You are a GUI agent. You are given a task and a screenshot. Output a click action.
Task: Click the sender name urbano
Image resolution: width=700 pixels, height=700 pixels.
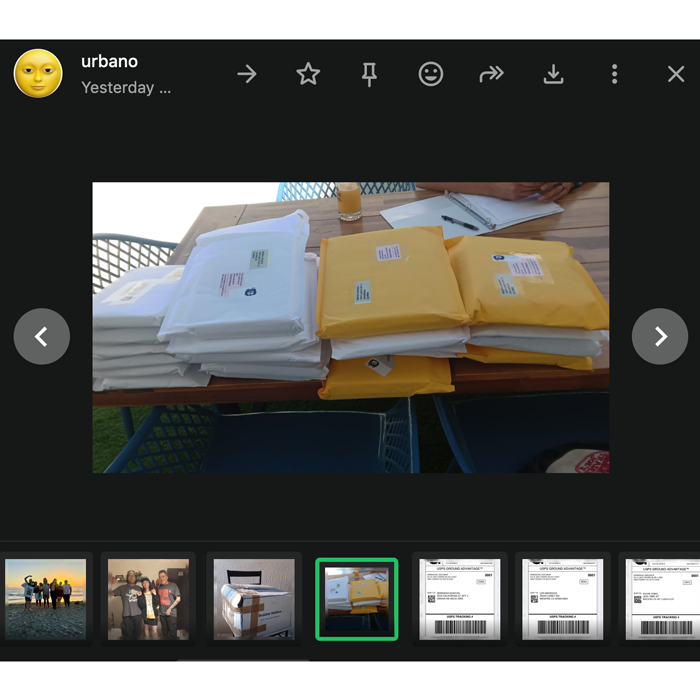(x=109, y=61)
